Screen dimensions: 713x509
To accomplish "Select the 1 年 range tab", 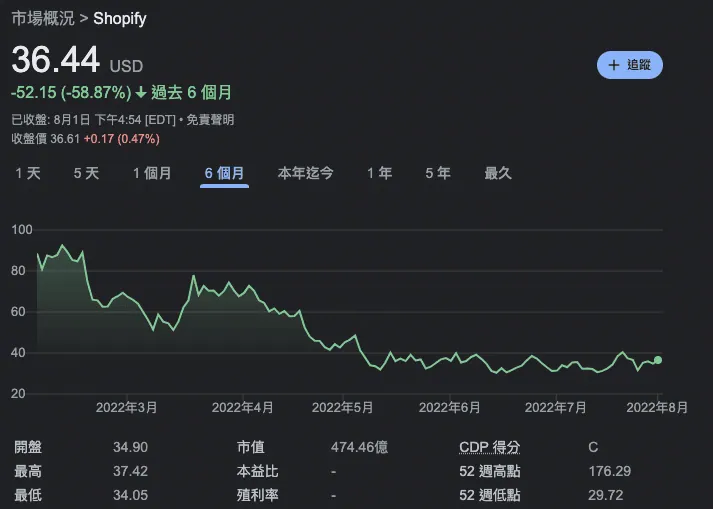I will pos(380,173).
